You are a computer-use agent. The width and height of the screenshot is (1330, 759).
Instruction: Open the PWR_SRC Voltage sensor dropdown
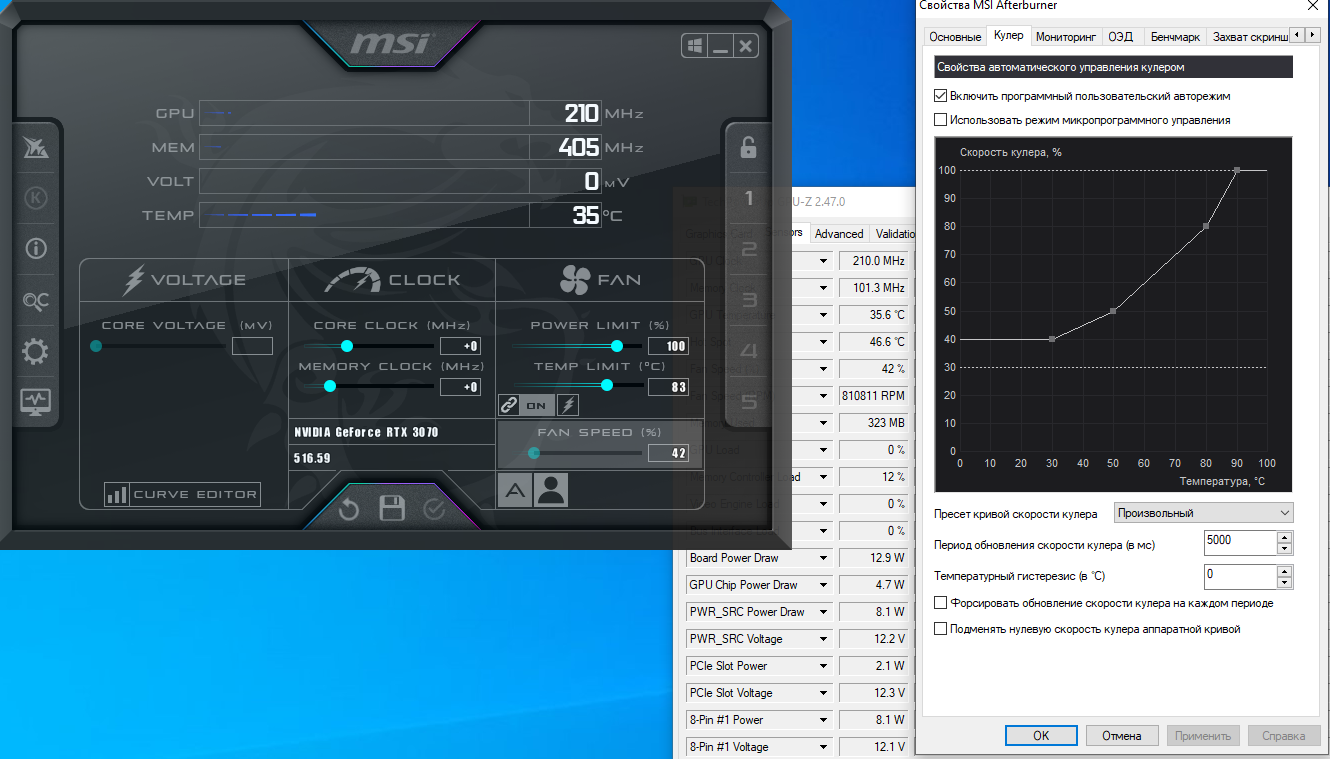click(823, 639)
